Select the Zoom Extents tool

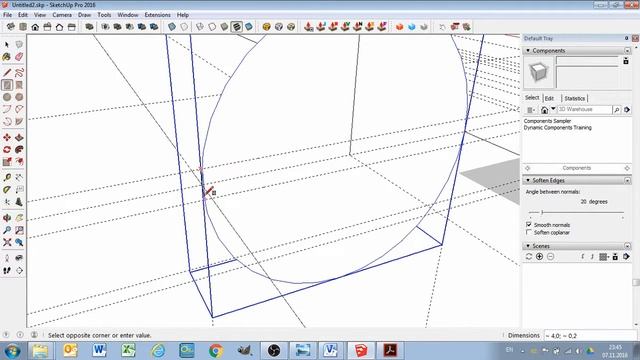coord(7,242)
